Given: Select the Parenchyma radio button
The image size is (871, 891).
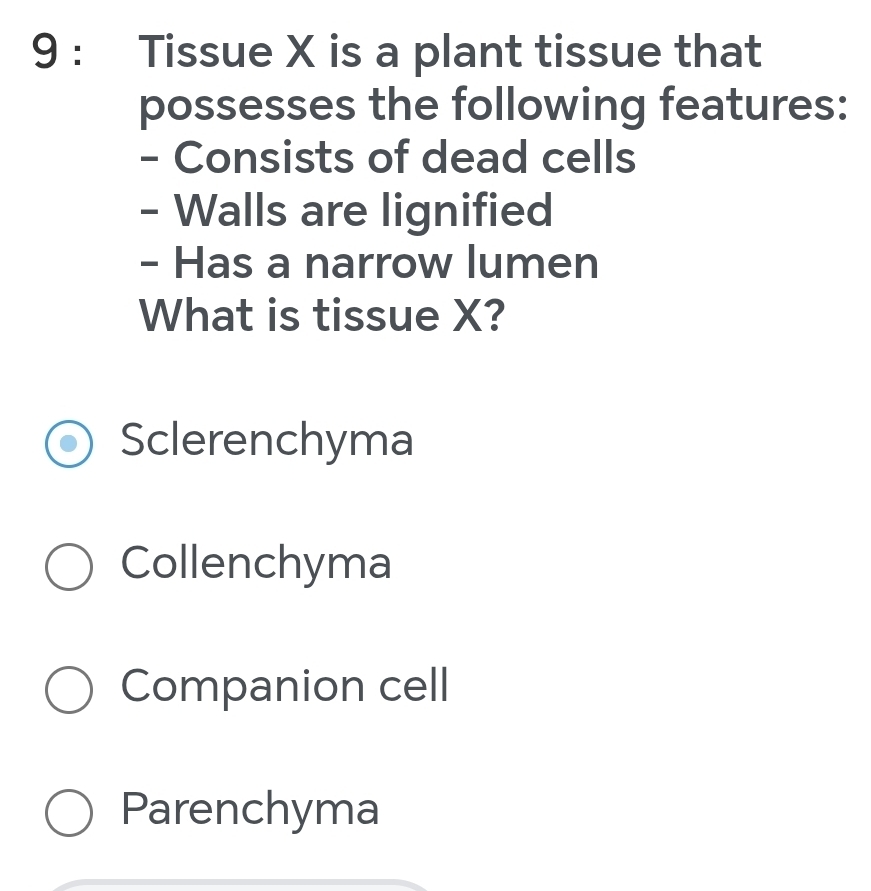Looking at the screenshot, I should click(68, 813).
